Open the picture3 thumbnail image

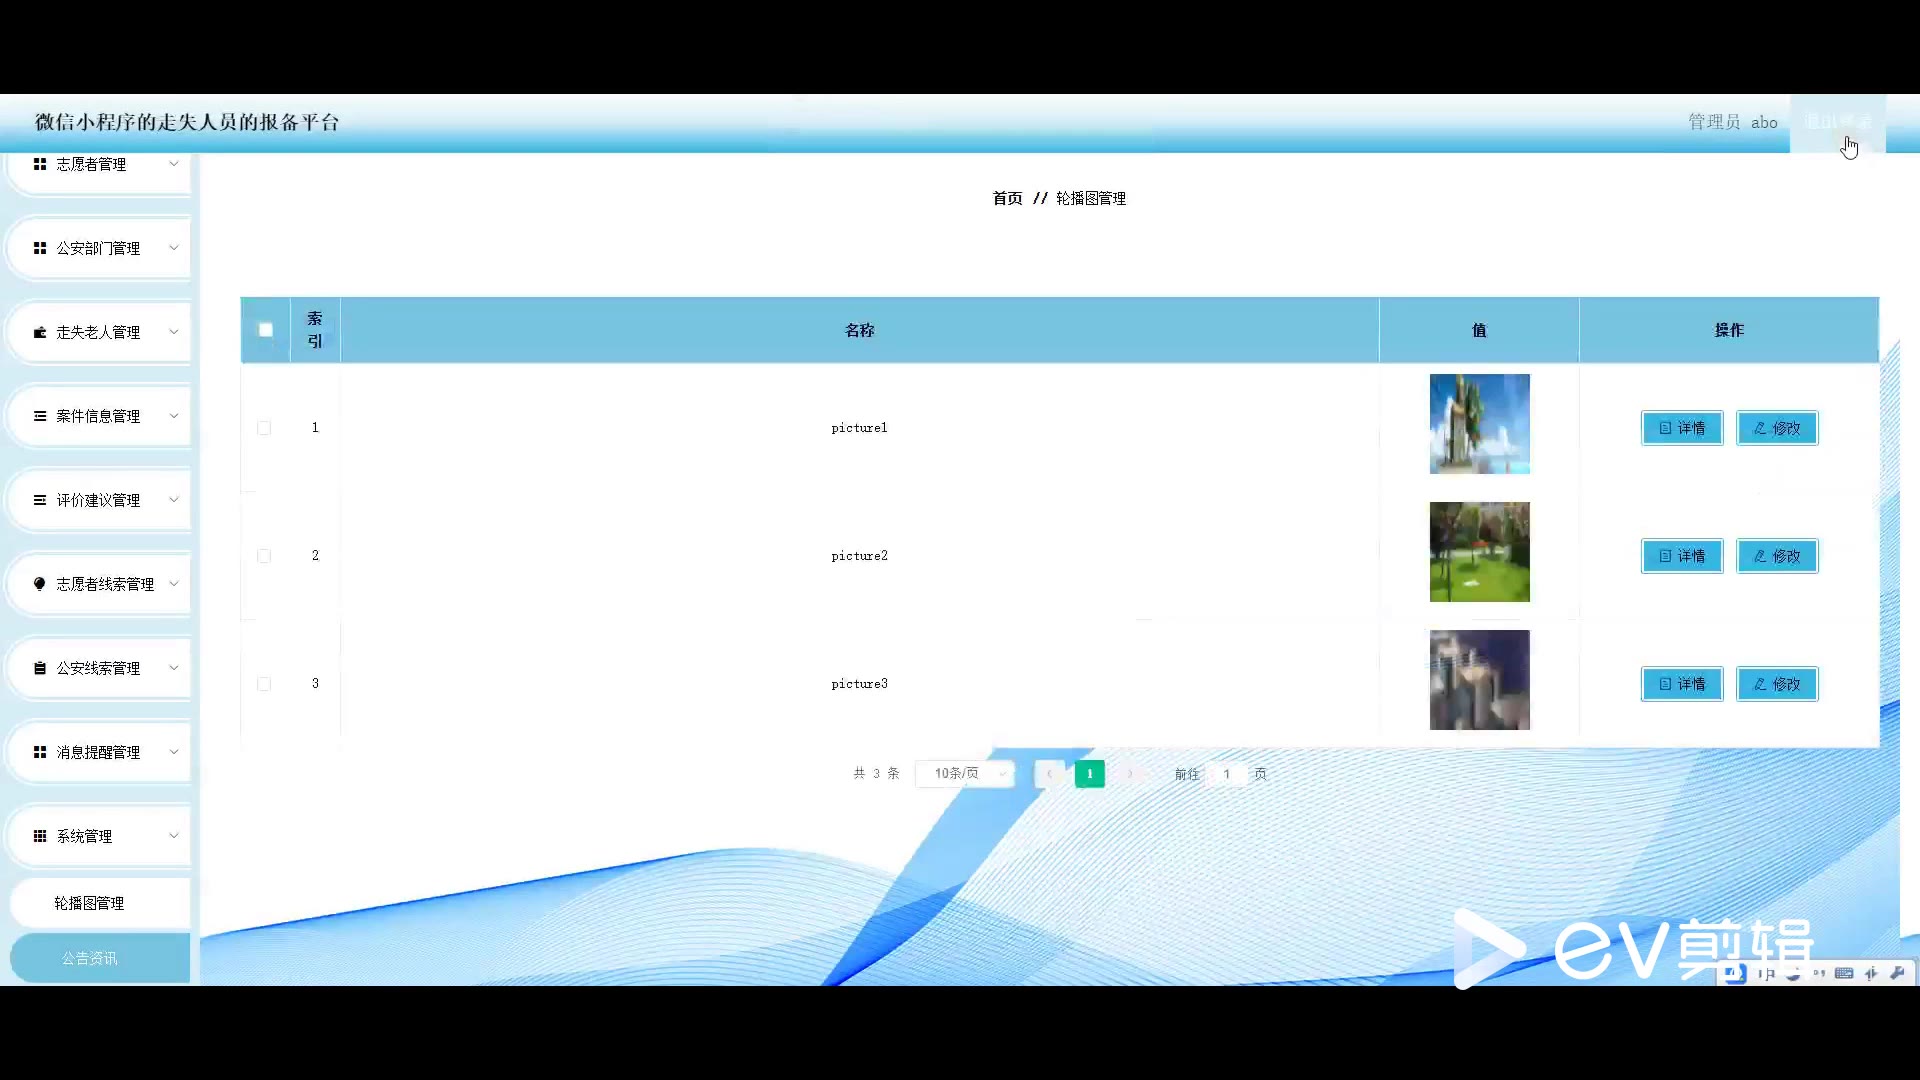1480,680
